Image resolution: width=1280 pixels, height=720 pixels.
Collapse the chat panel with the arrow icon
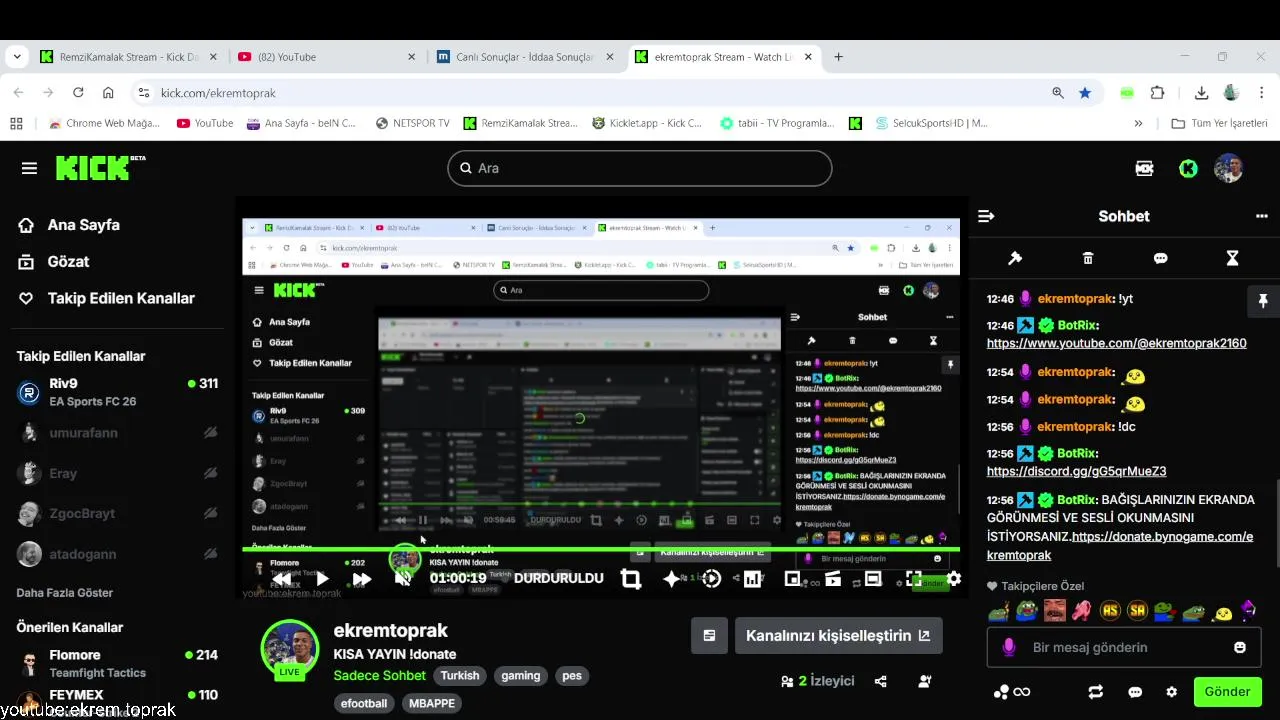[x=986, y=216]
